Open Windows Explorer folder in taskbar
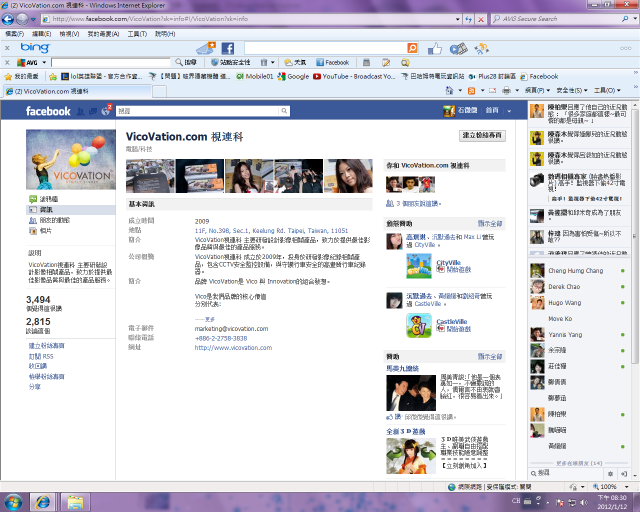640x512 pixels. click(x=76, y=502)
